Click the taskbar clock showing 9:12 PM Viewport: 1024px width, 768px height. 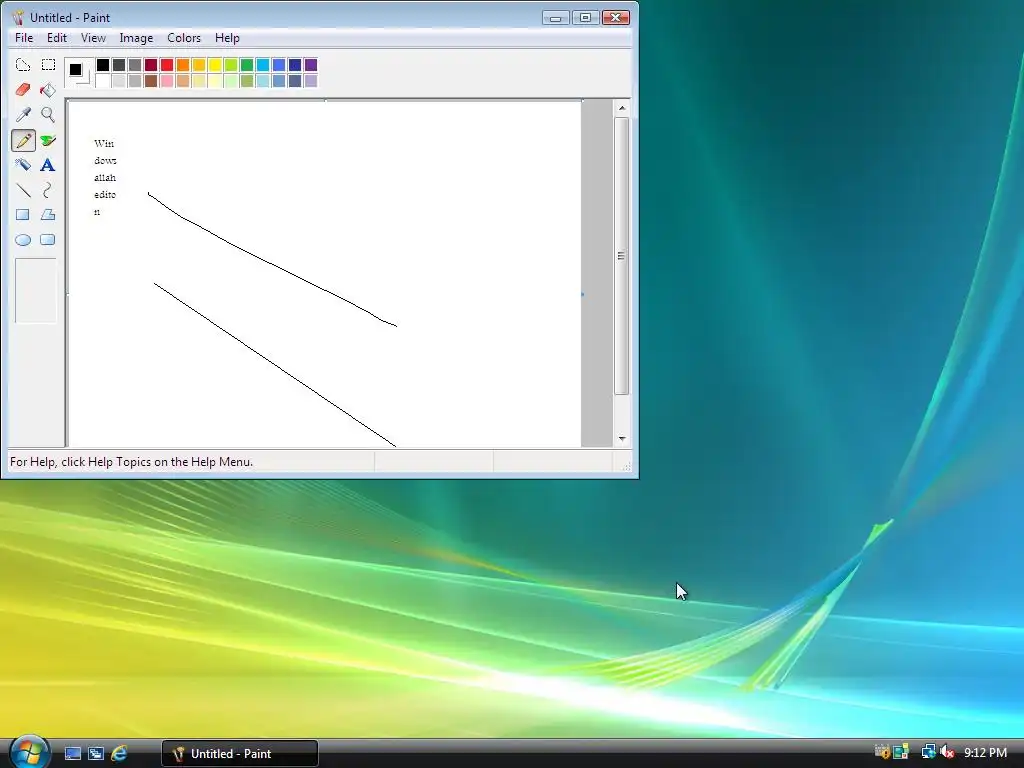(985, 752)
